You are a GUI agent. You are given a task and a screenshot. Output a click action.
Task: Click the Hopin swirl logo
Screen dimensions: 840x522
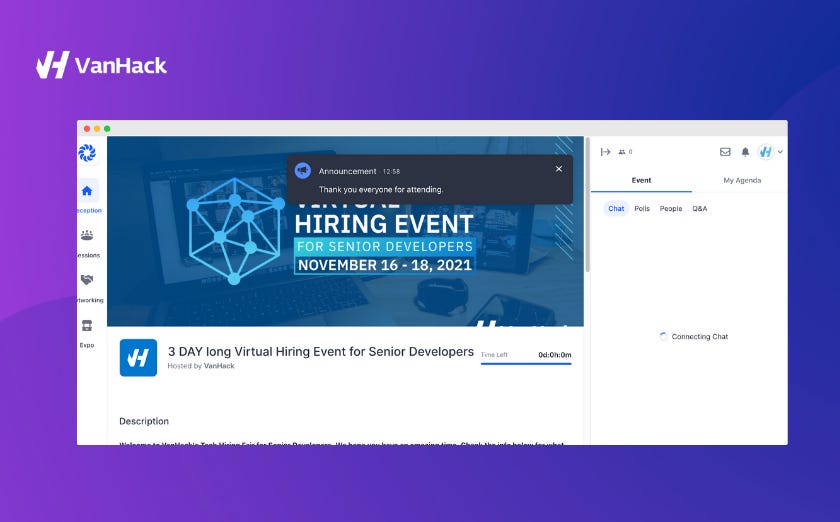(x=87, y=153)
